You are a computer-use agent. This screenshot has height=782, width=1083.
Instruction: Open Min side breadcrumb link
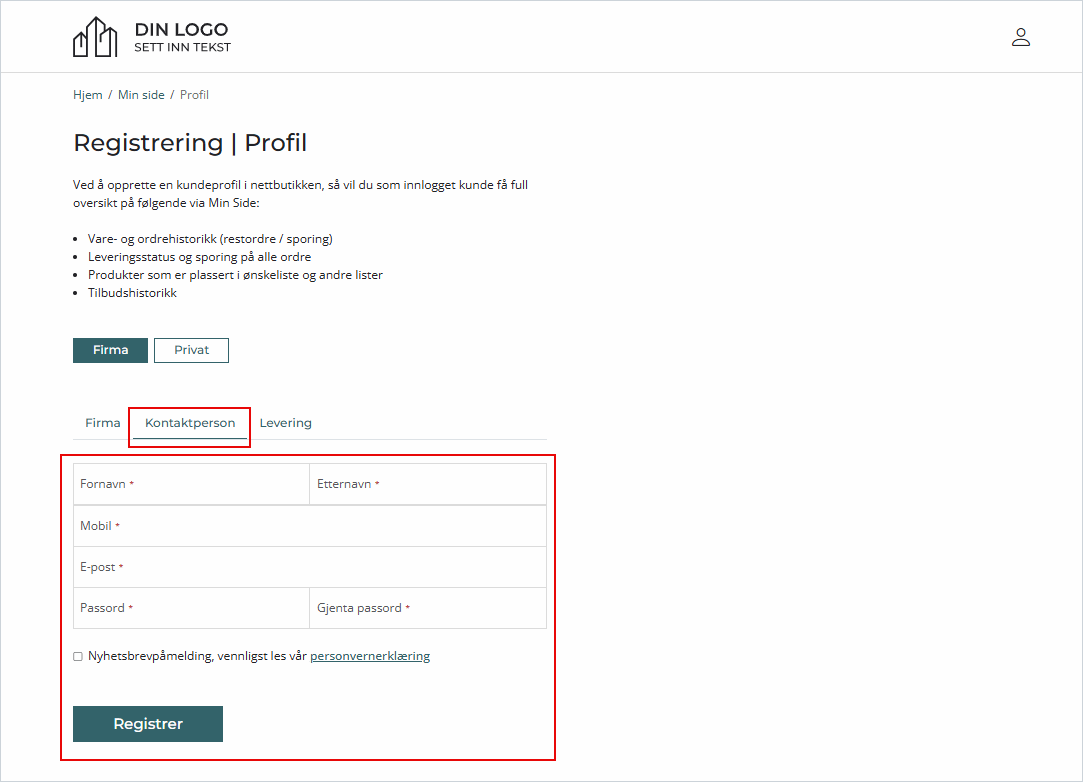pos(141,95)
